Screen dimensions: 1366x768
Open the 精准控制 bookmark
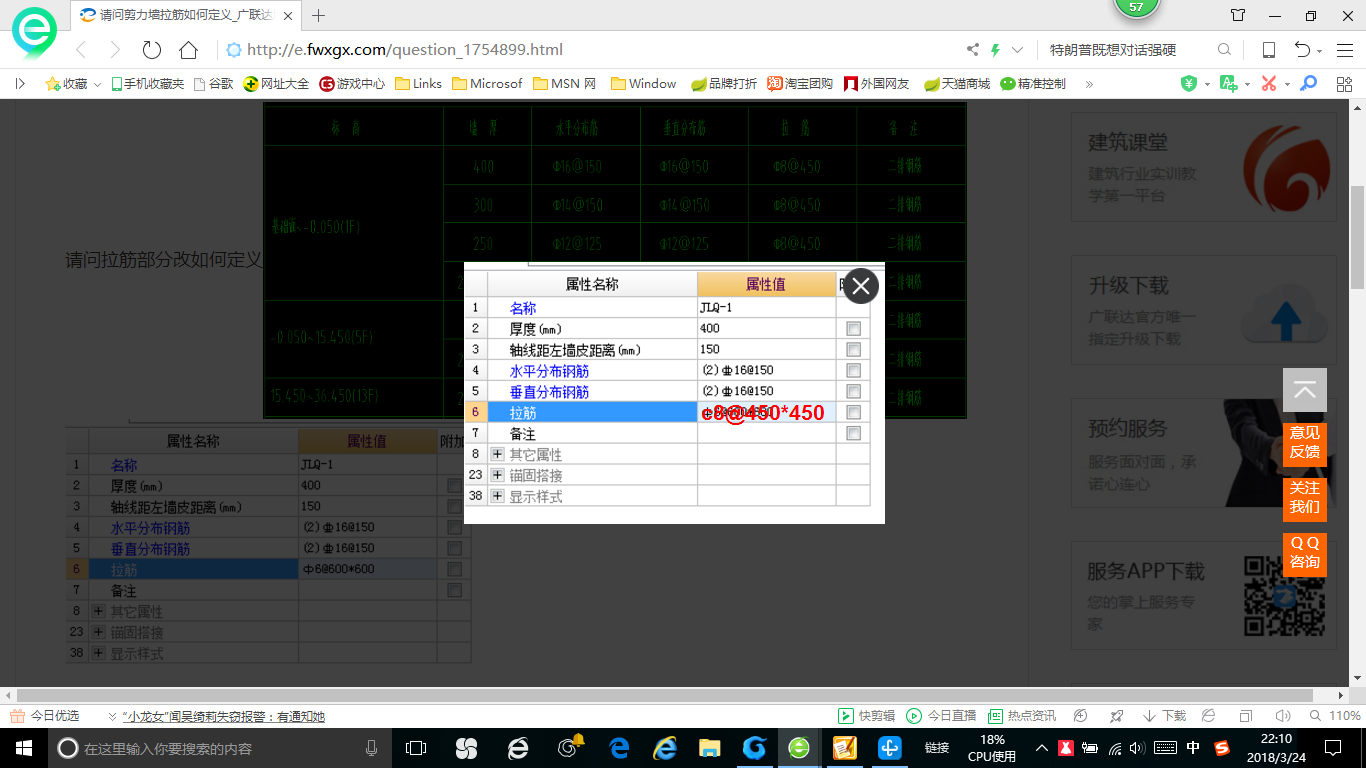(1033, 84)
